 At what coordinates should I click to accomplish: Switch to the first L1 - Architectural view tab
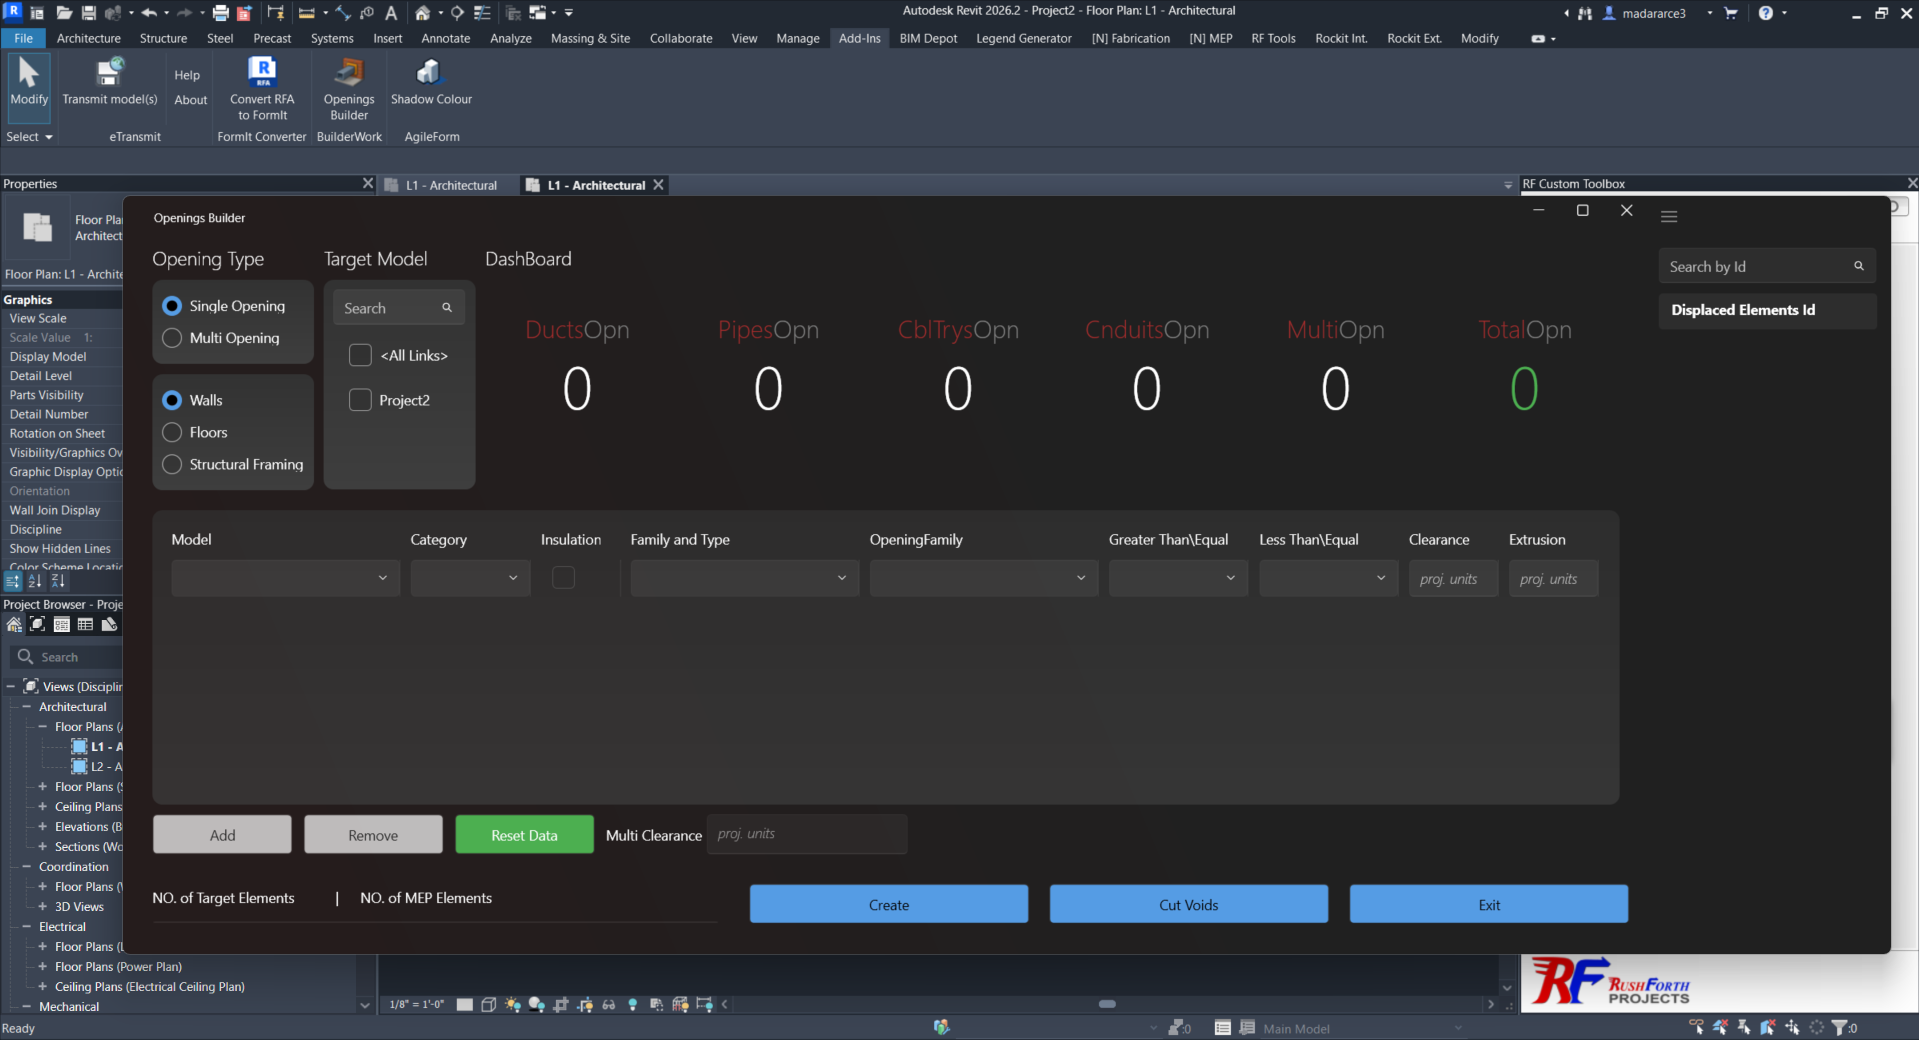451,185
